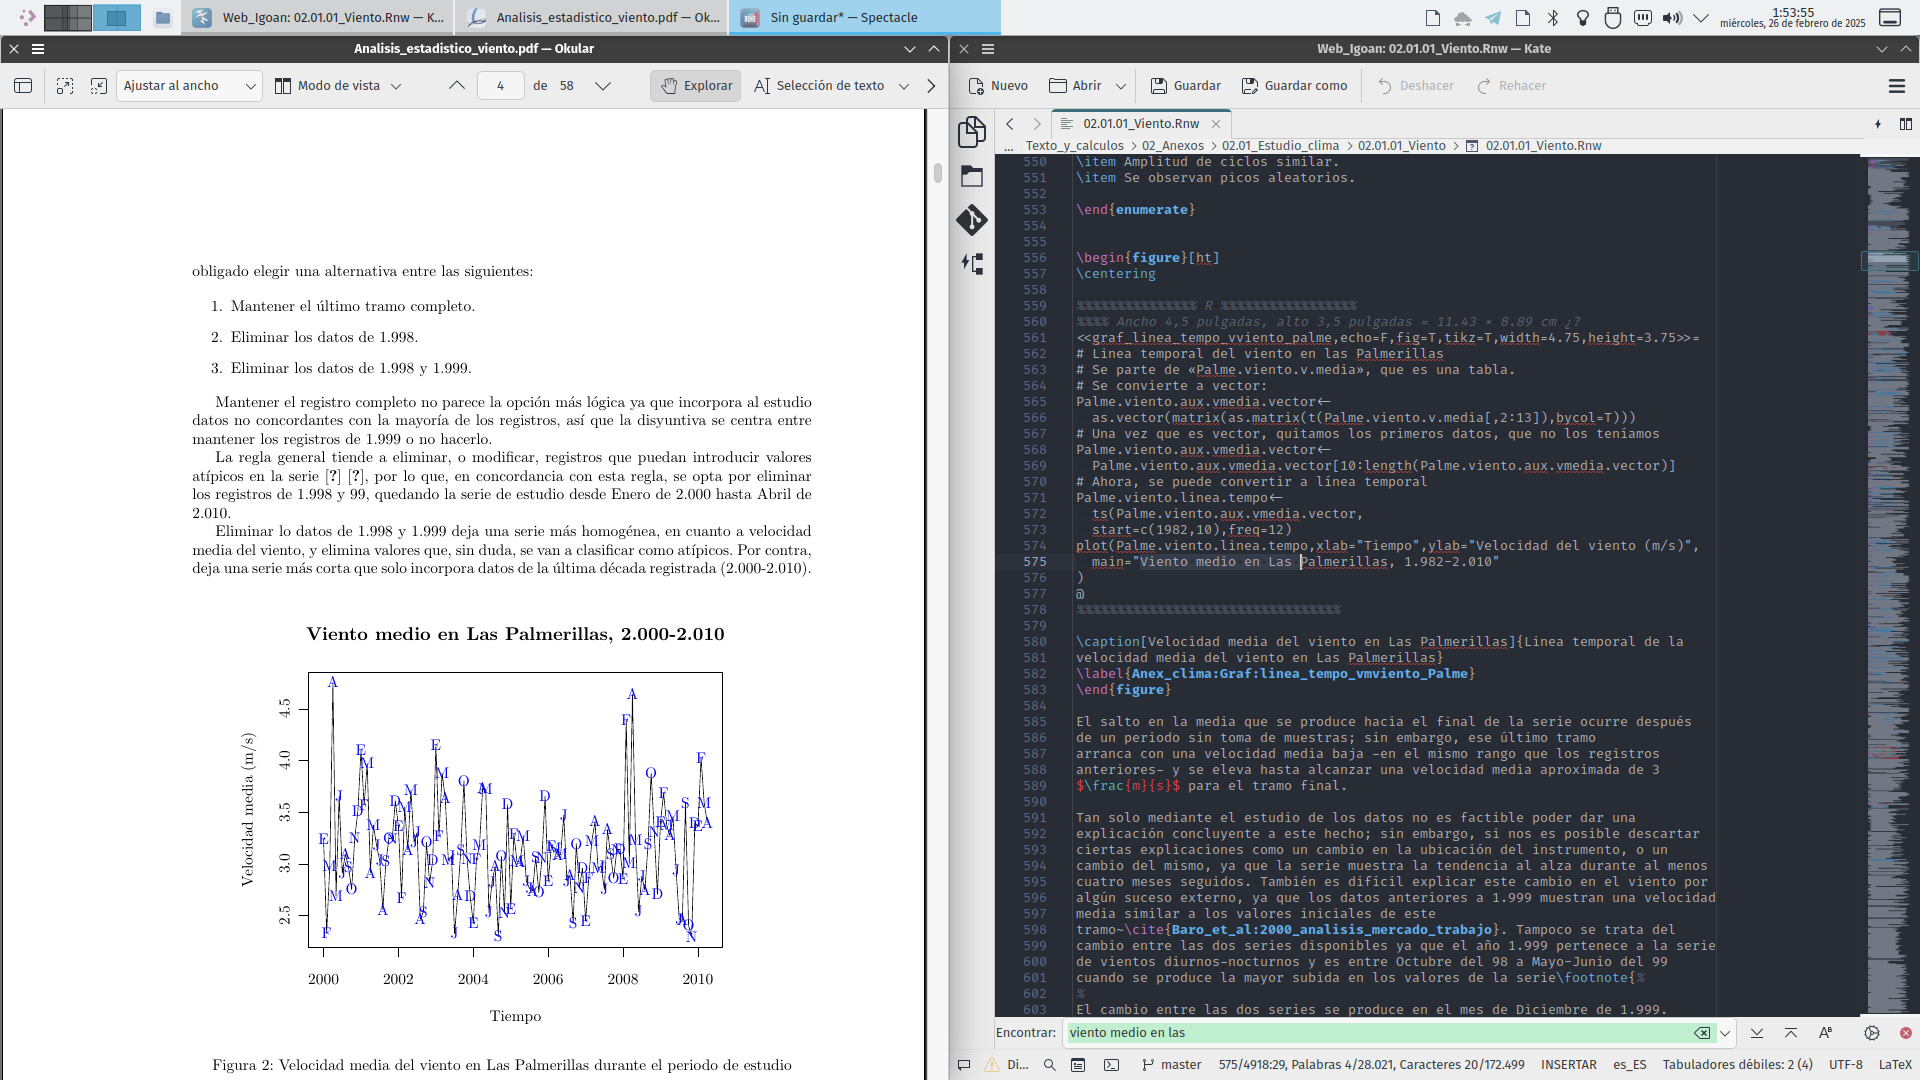The height and width of the screenshot is (1080, 1920).
Task: Open the filesystem browser sidebar icon
Action: [x=971, y=177]
